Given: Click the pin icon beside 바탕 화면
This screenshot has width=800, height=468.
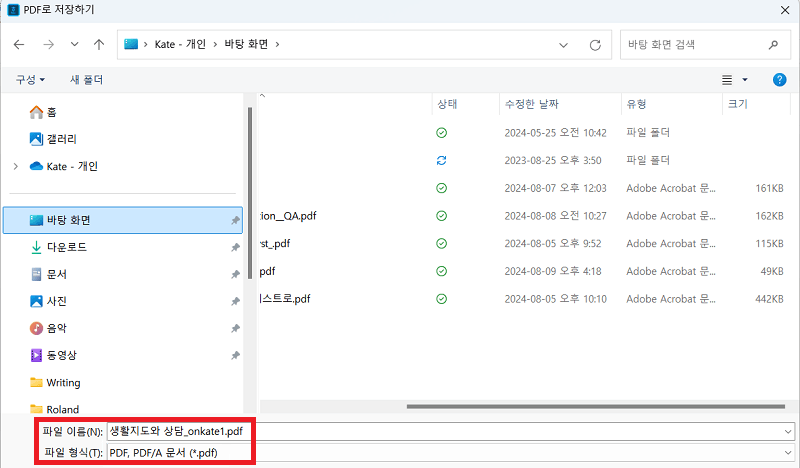Looking at the screenshot, I should point(235,220).
